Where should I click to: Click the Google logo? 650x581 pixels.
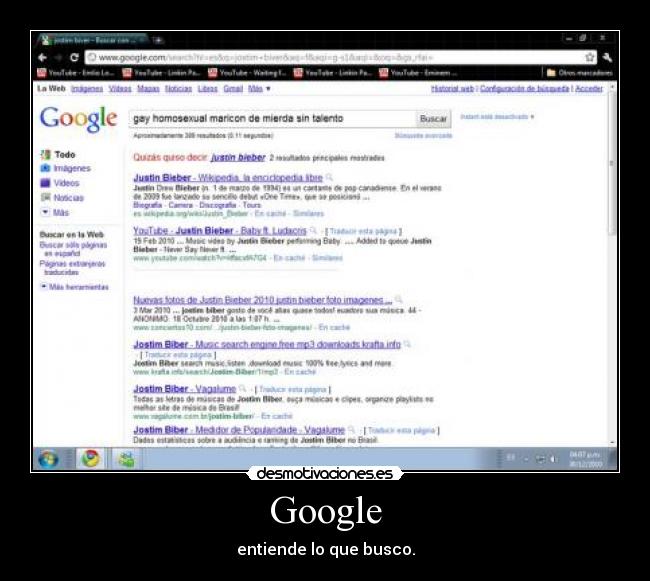(x=78, y=119)
